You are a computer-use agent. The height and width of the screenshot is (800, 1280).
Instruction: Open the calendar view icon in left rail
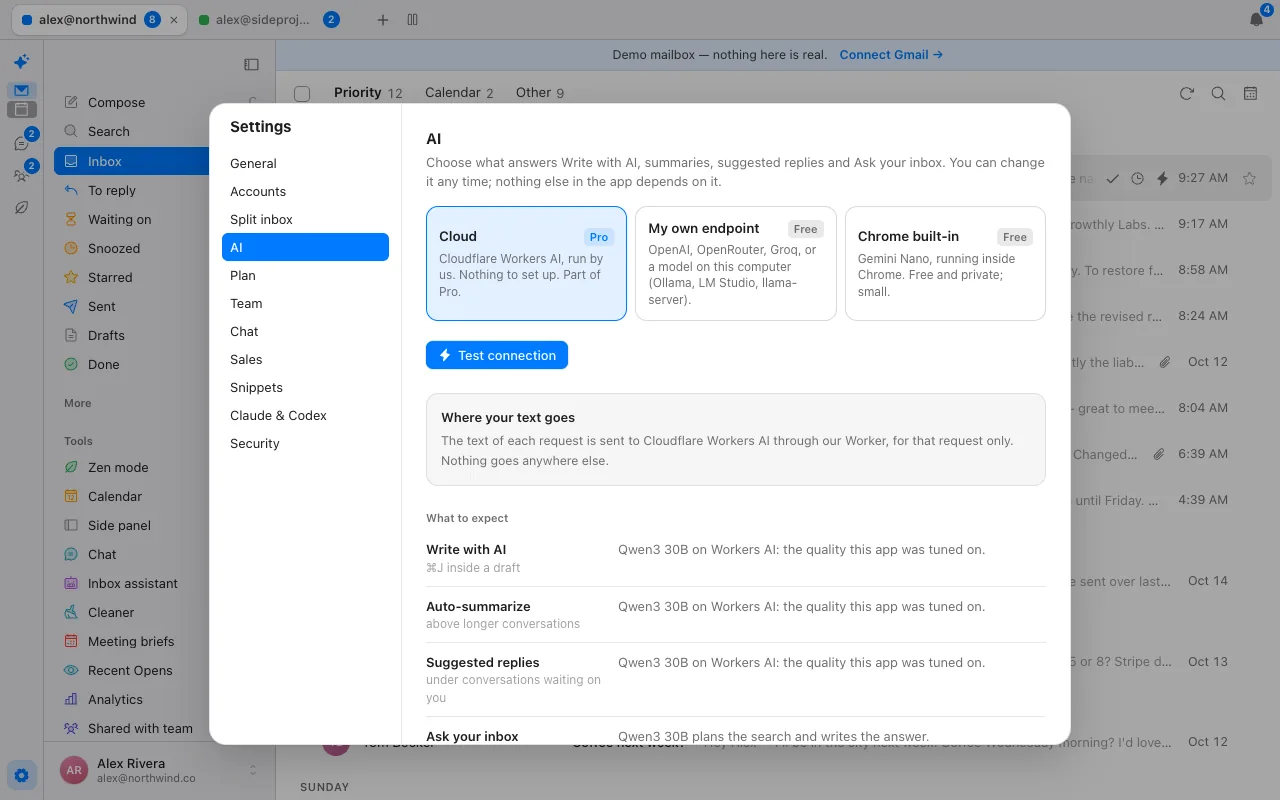[21, 109]
